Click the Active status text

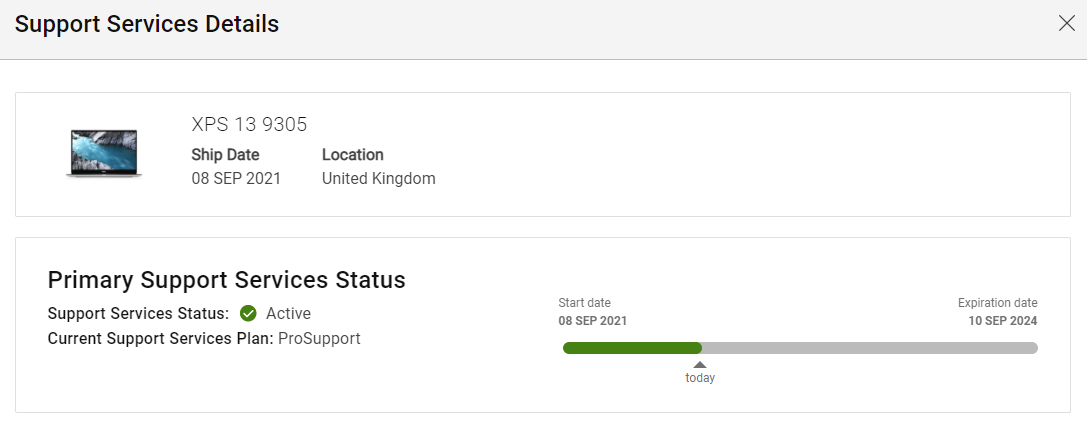click(x=288, y=314)
